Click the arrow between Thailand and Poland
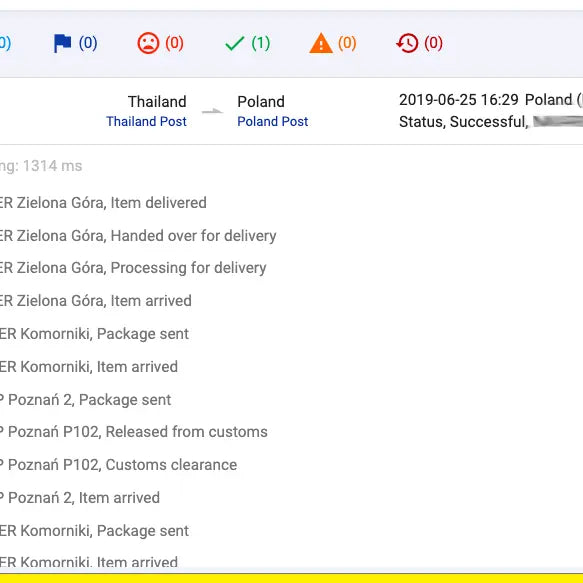The width and height of the screenshot is (583, 583). (212, 111)
